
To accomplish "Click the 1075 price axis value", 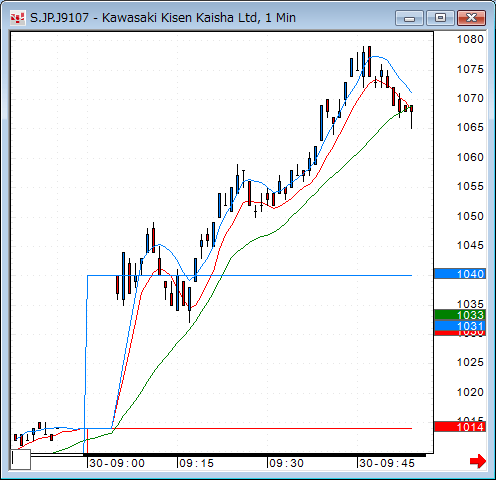I will tap(470, 69).
